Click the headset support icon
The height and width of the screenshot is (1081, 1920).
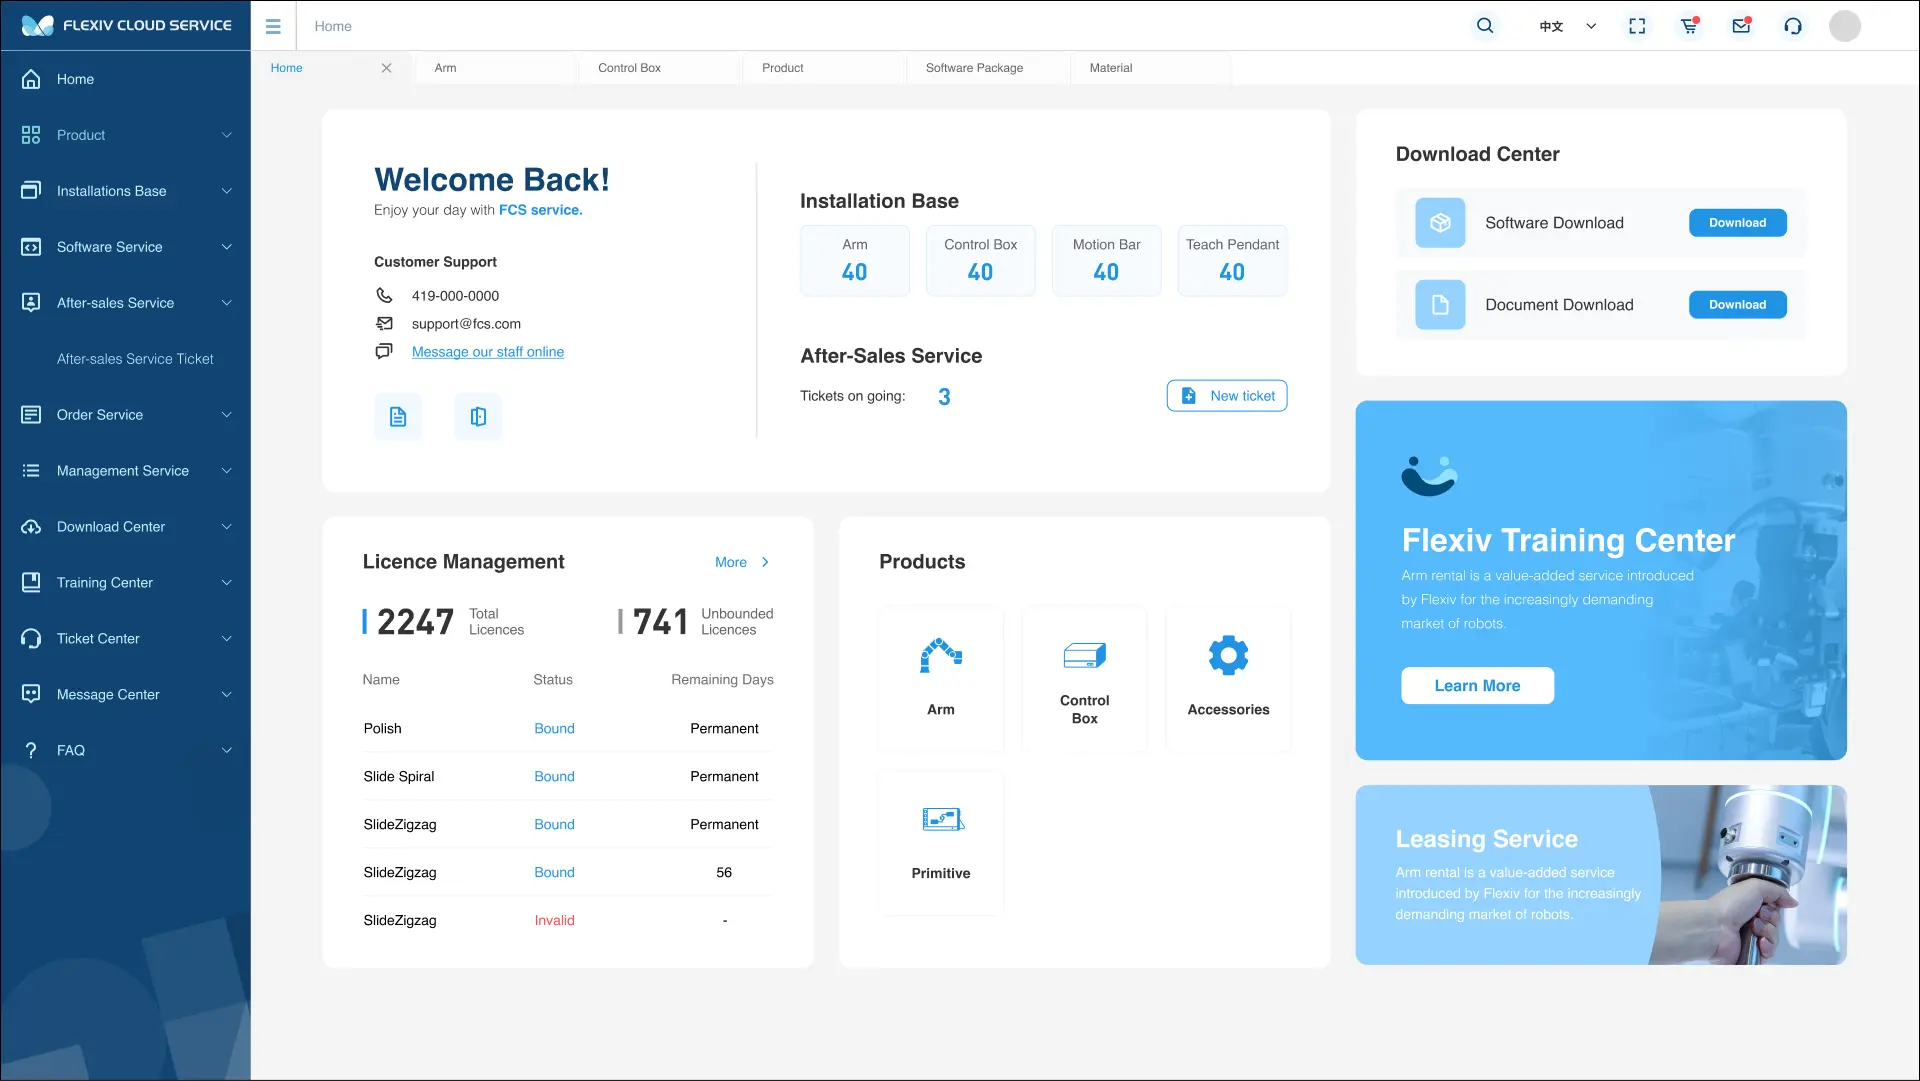(1793, 26)
